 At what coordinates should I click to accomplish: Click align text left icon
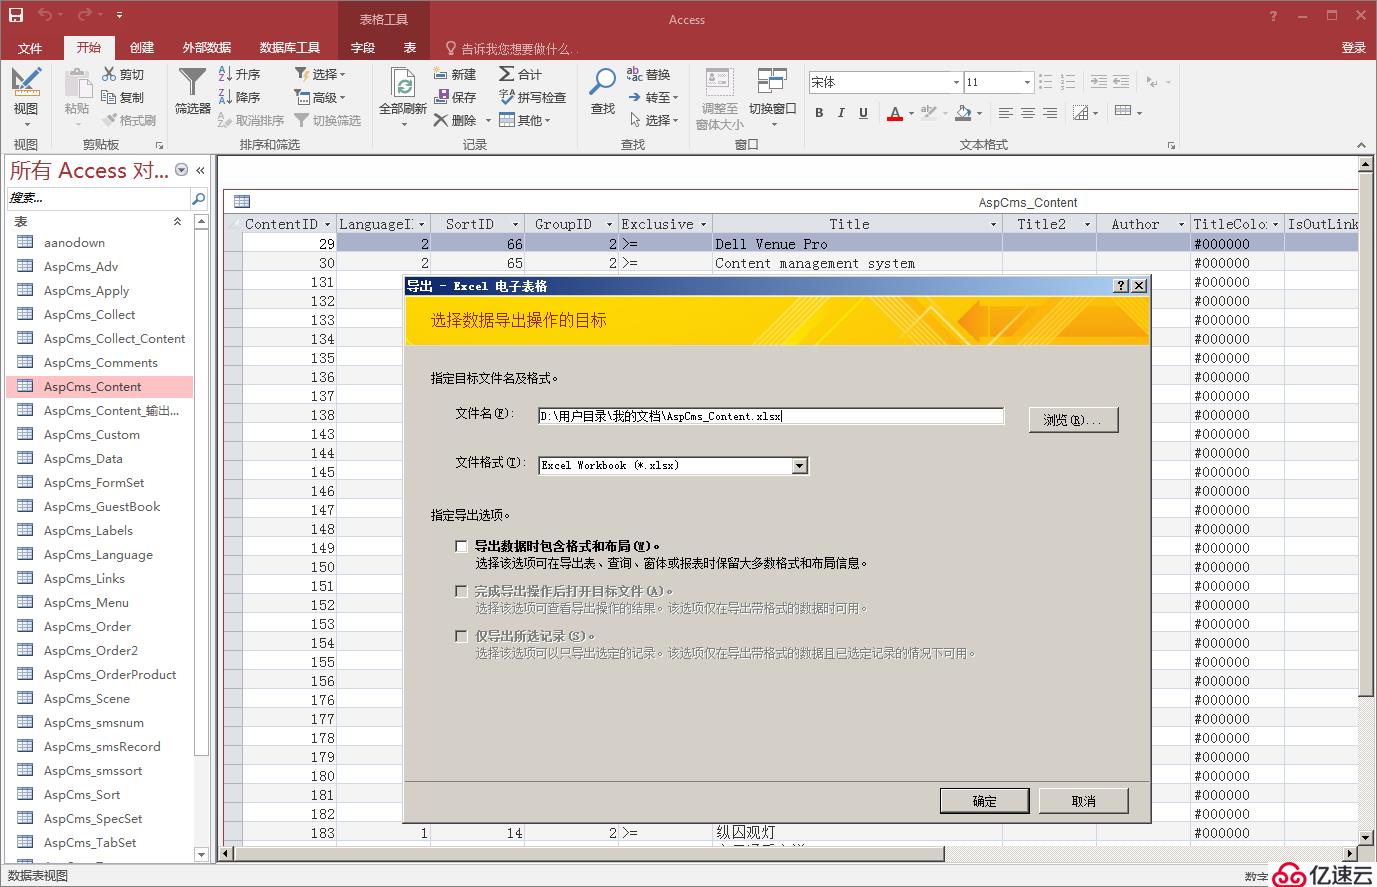tap(1006, 113)
